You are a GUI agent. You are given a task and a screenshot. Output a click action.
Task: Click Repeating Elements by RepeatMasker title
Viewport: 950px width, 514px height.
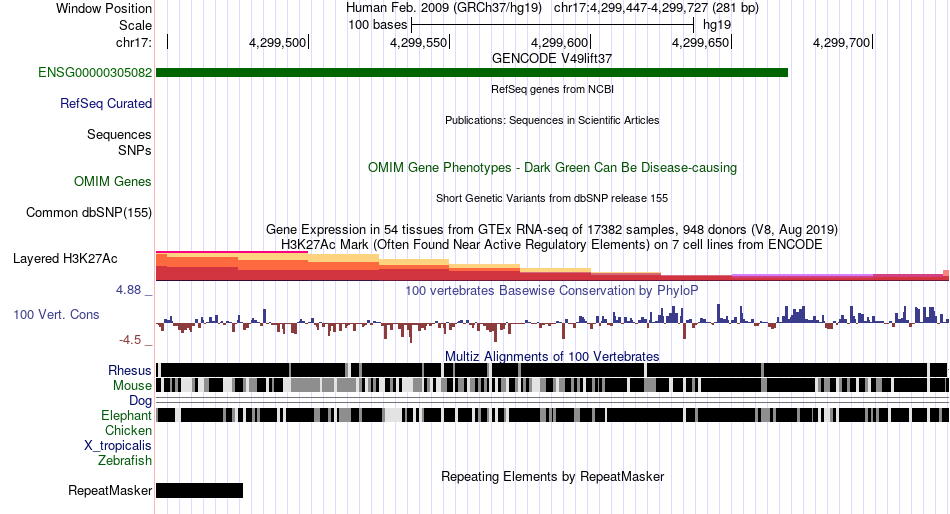pyautogui.click(x=553, y=477)
